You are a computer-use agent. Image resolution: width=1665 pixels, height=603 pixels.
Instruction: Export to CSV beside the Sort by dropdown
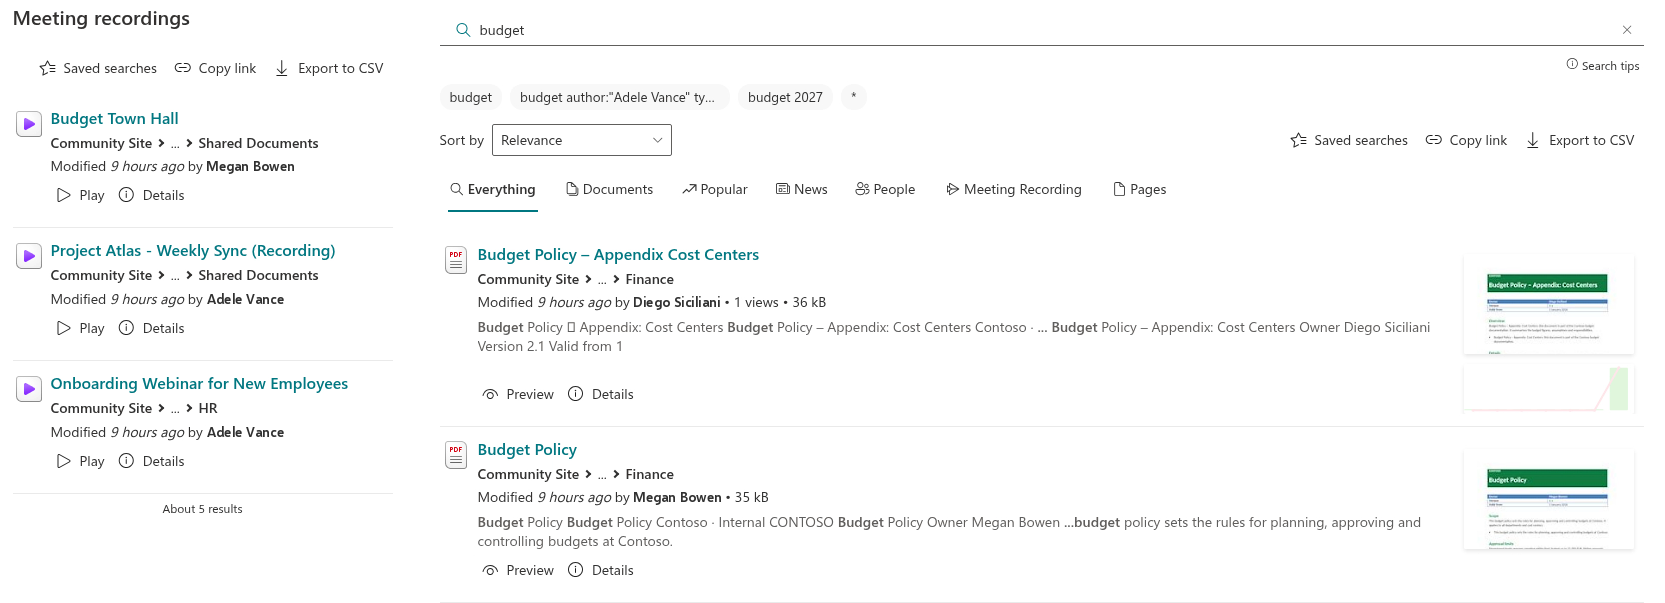click(1580, 140)
